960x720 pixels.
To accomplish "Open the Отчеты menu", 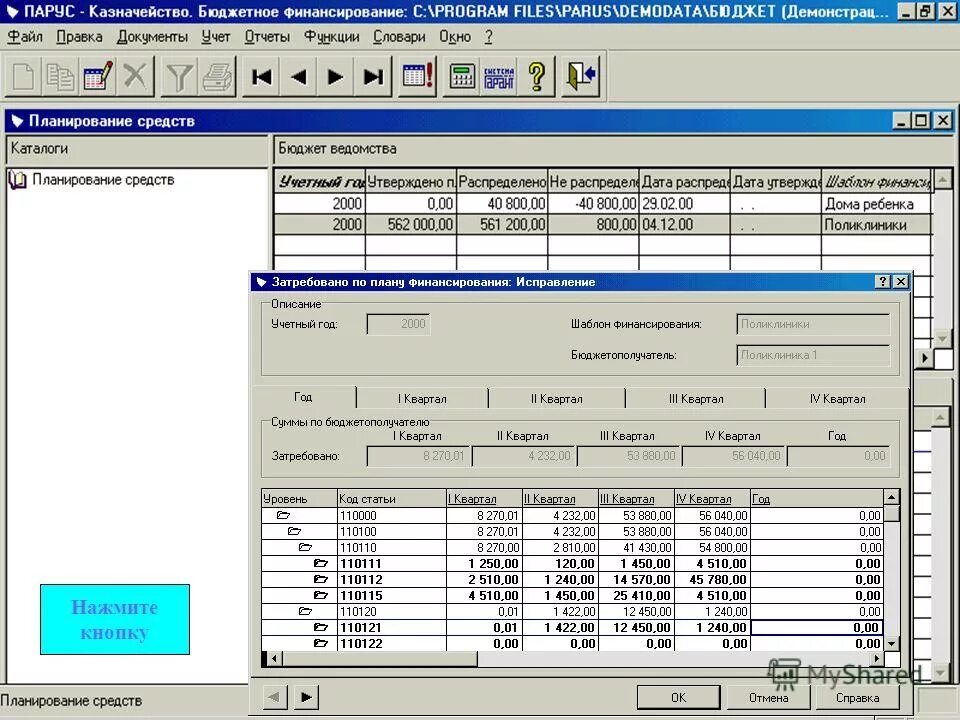I will (267, 37).
